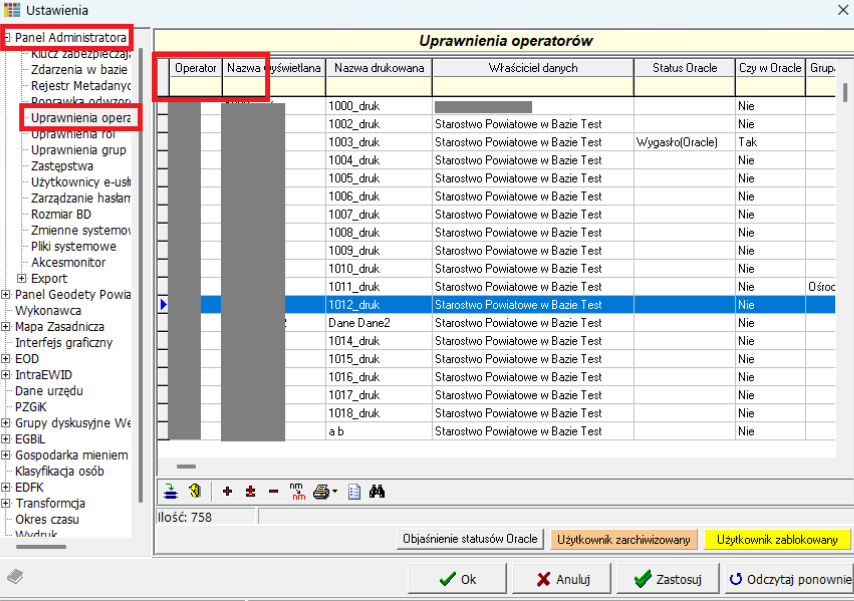Screen dimensions: 854x601
Task: Expand the EGBiL tree node
Action: click(x=7, y=439)
